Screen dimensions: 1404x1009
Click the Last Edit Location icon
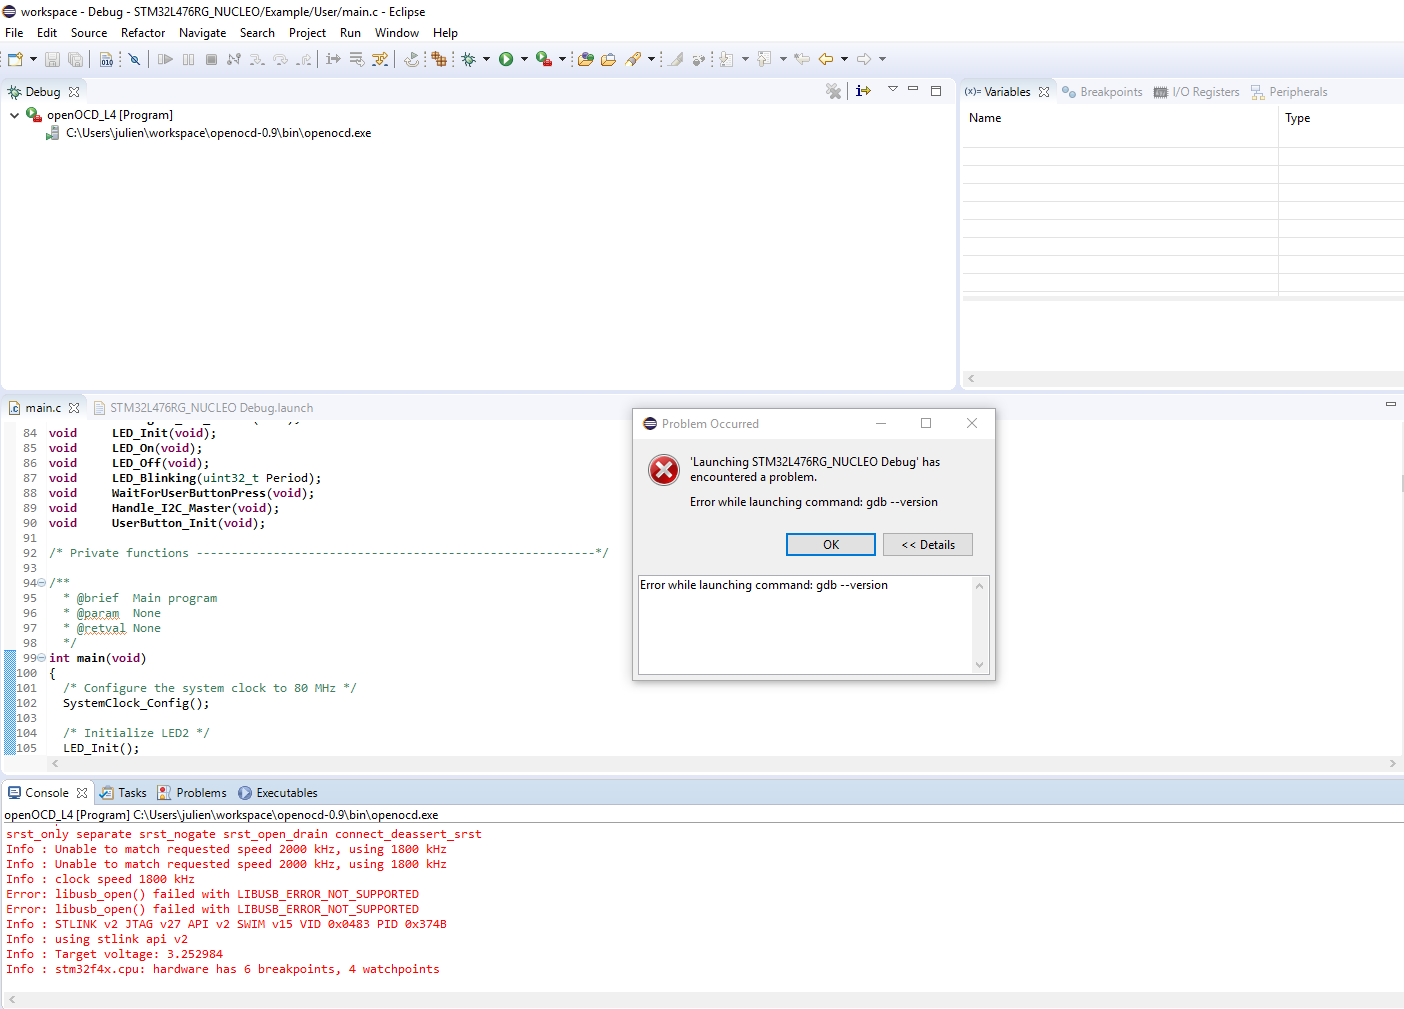[801, 59]
